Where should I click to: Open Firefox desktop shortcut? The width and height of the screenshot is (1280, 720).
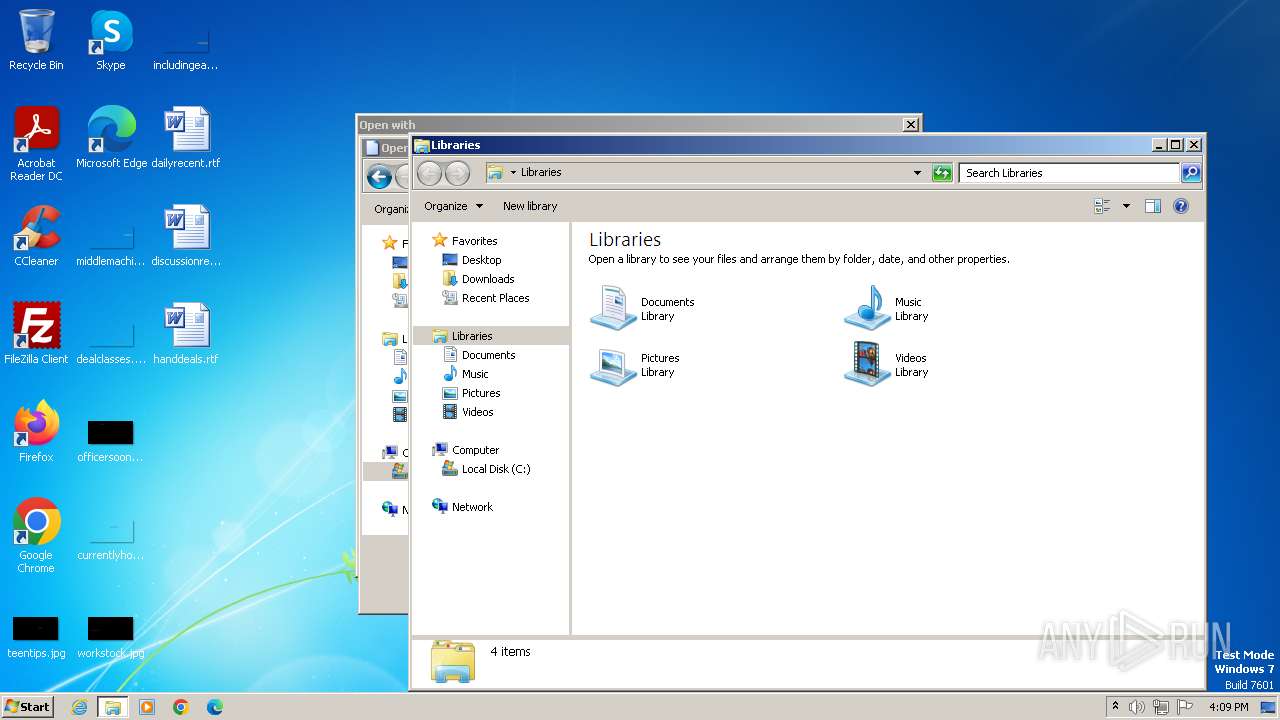pyautogui.click(x=36, y=431)
